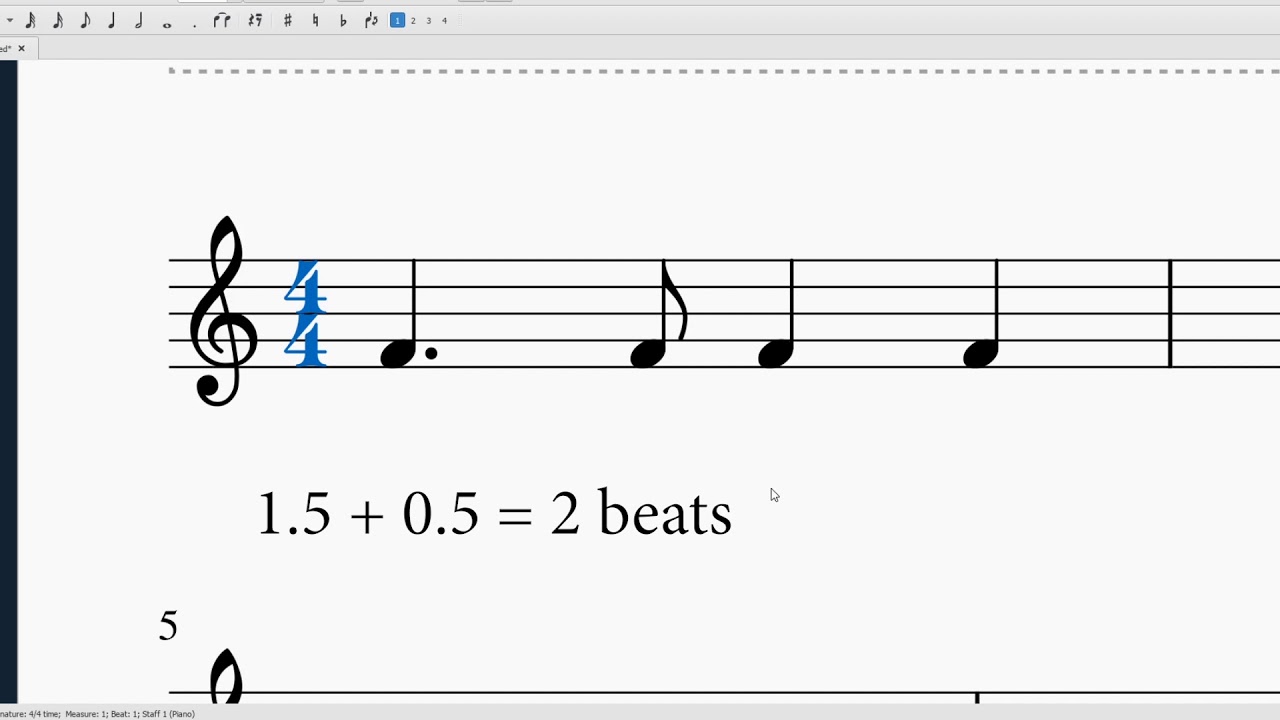Viewport: 1280px width, 720px height.
Task: Toggle the rest input icon
Action: tap(255, 20)
